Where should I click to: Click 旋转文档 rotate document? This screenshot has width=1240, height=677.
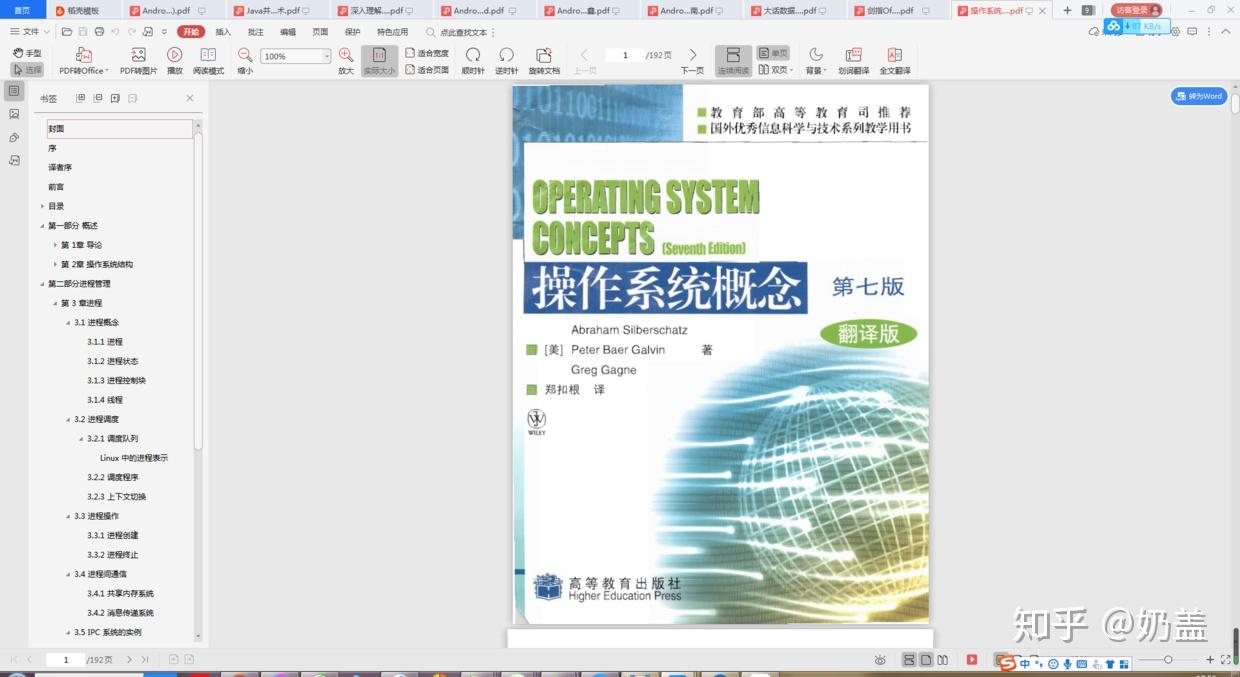543,61
